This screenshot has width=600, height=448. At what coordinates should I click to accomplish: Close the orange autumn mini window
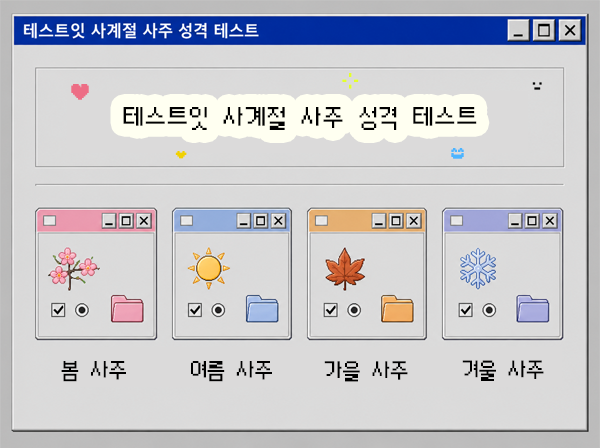click(x=414, y=221)
